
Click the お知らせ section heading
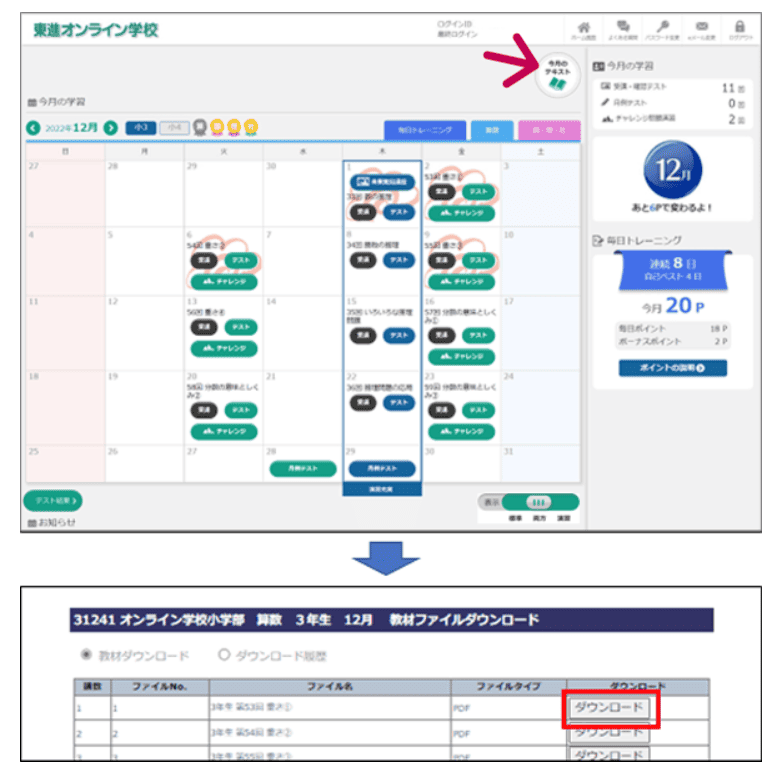tap(52, 522)
